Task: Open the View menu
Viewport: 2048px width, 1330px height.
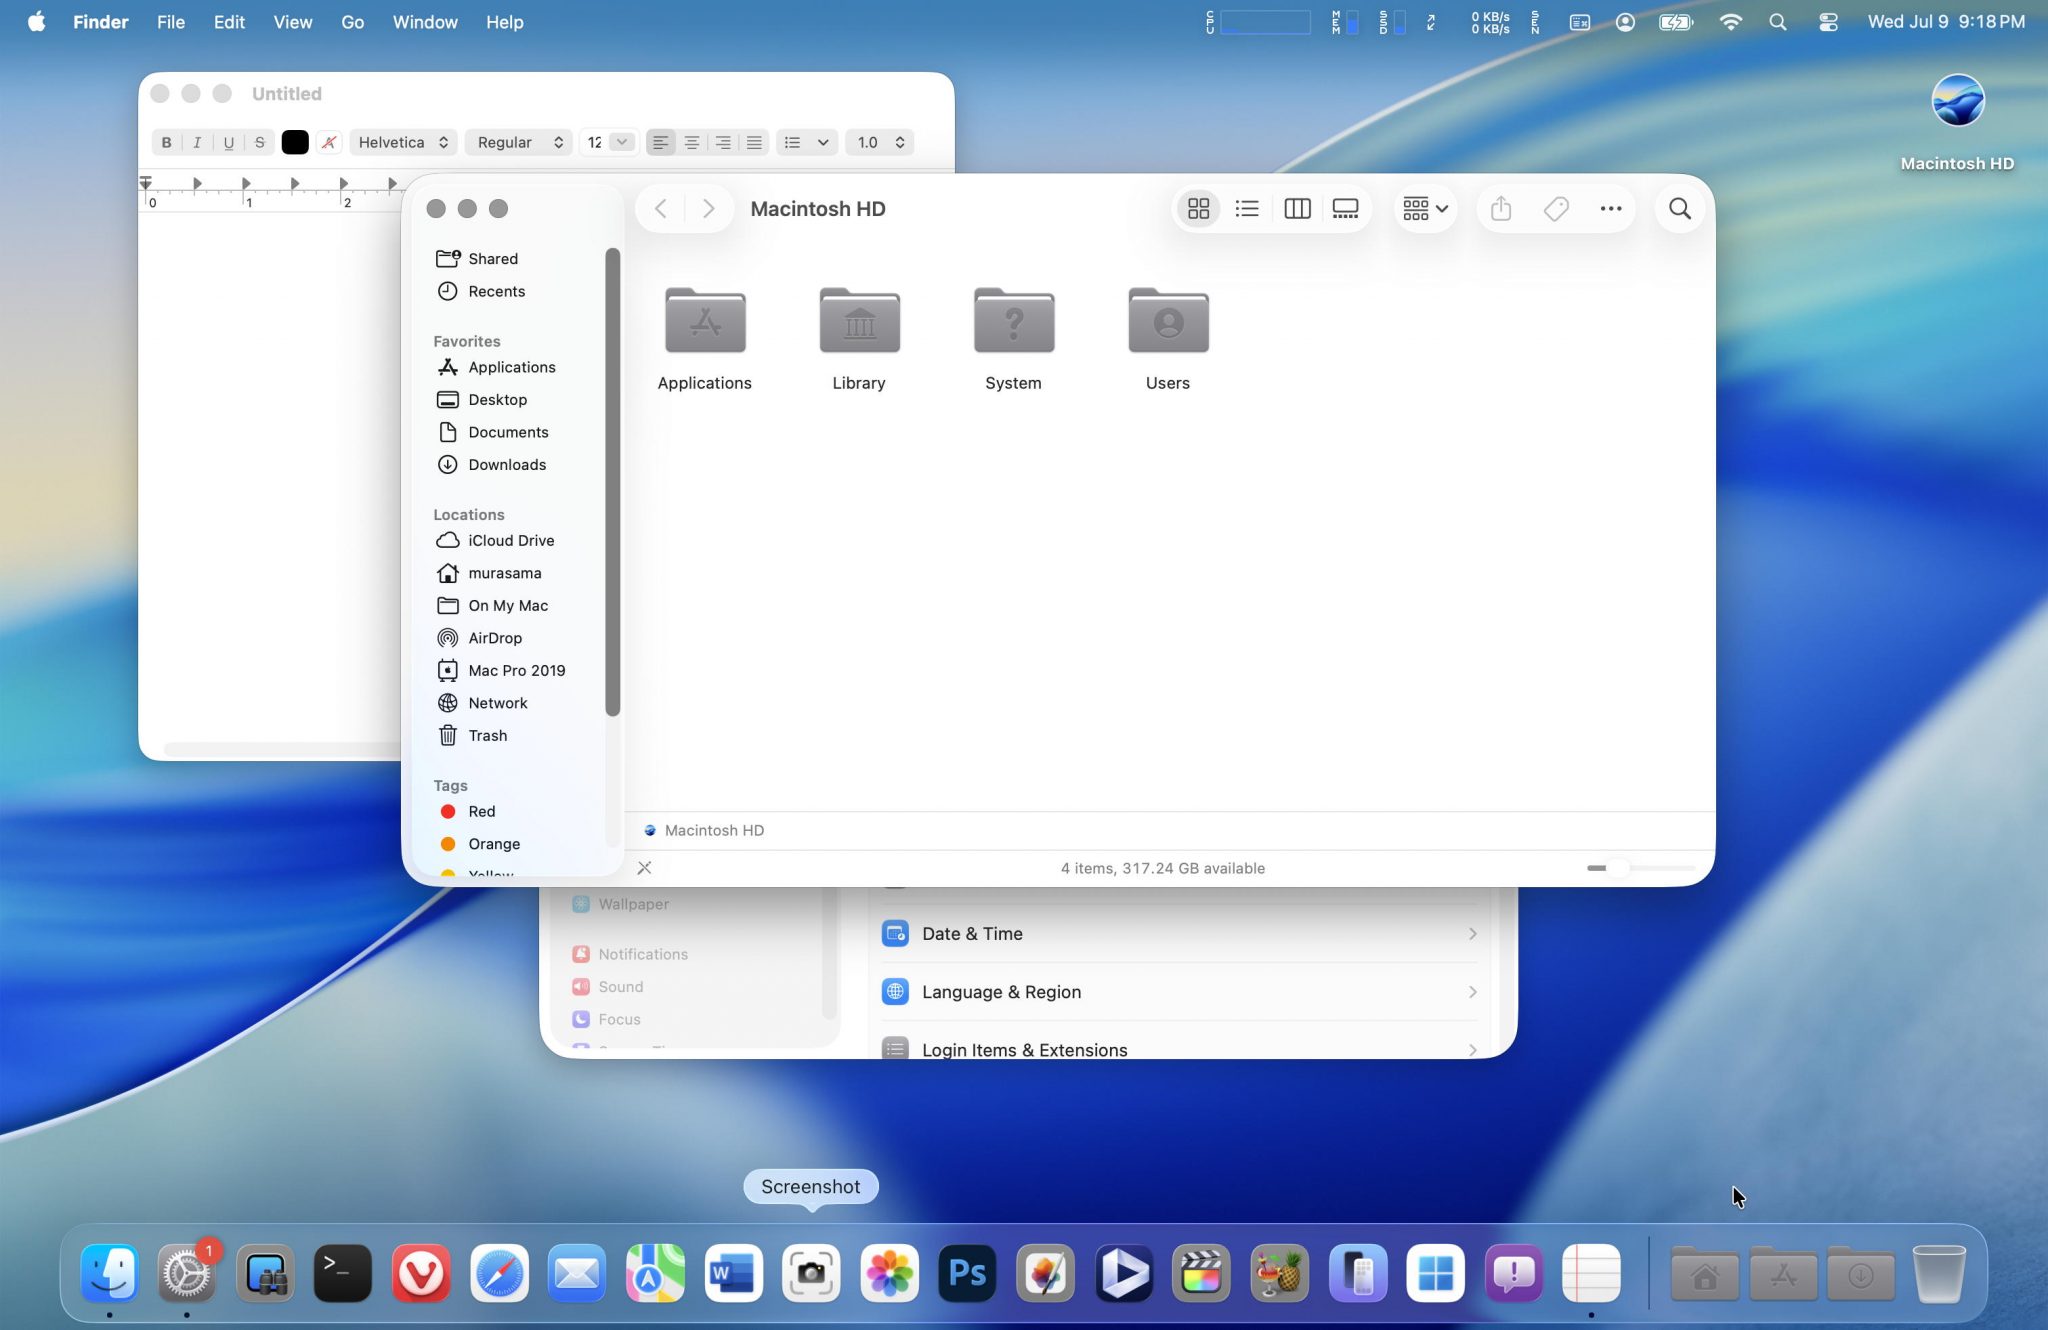Action: coord(292,22)
